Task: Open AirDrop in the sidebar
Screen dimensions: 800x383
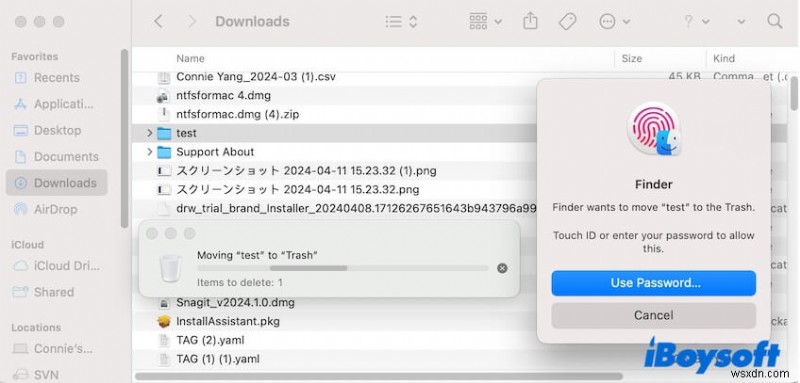Action: 57,209
